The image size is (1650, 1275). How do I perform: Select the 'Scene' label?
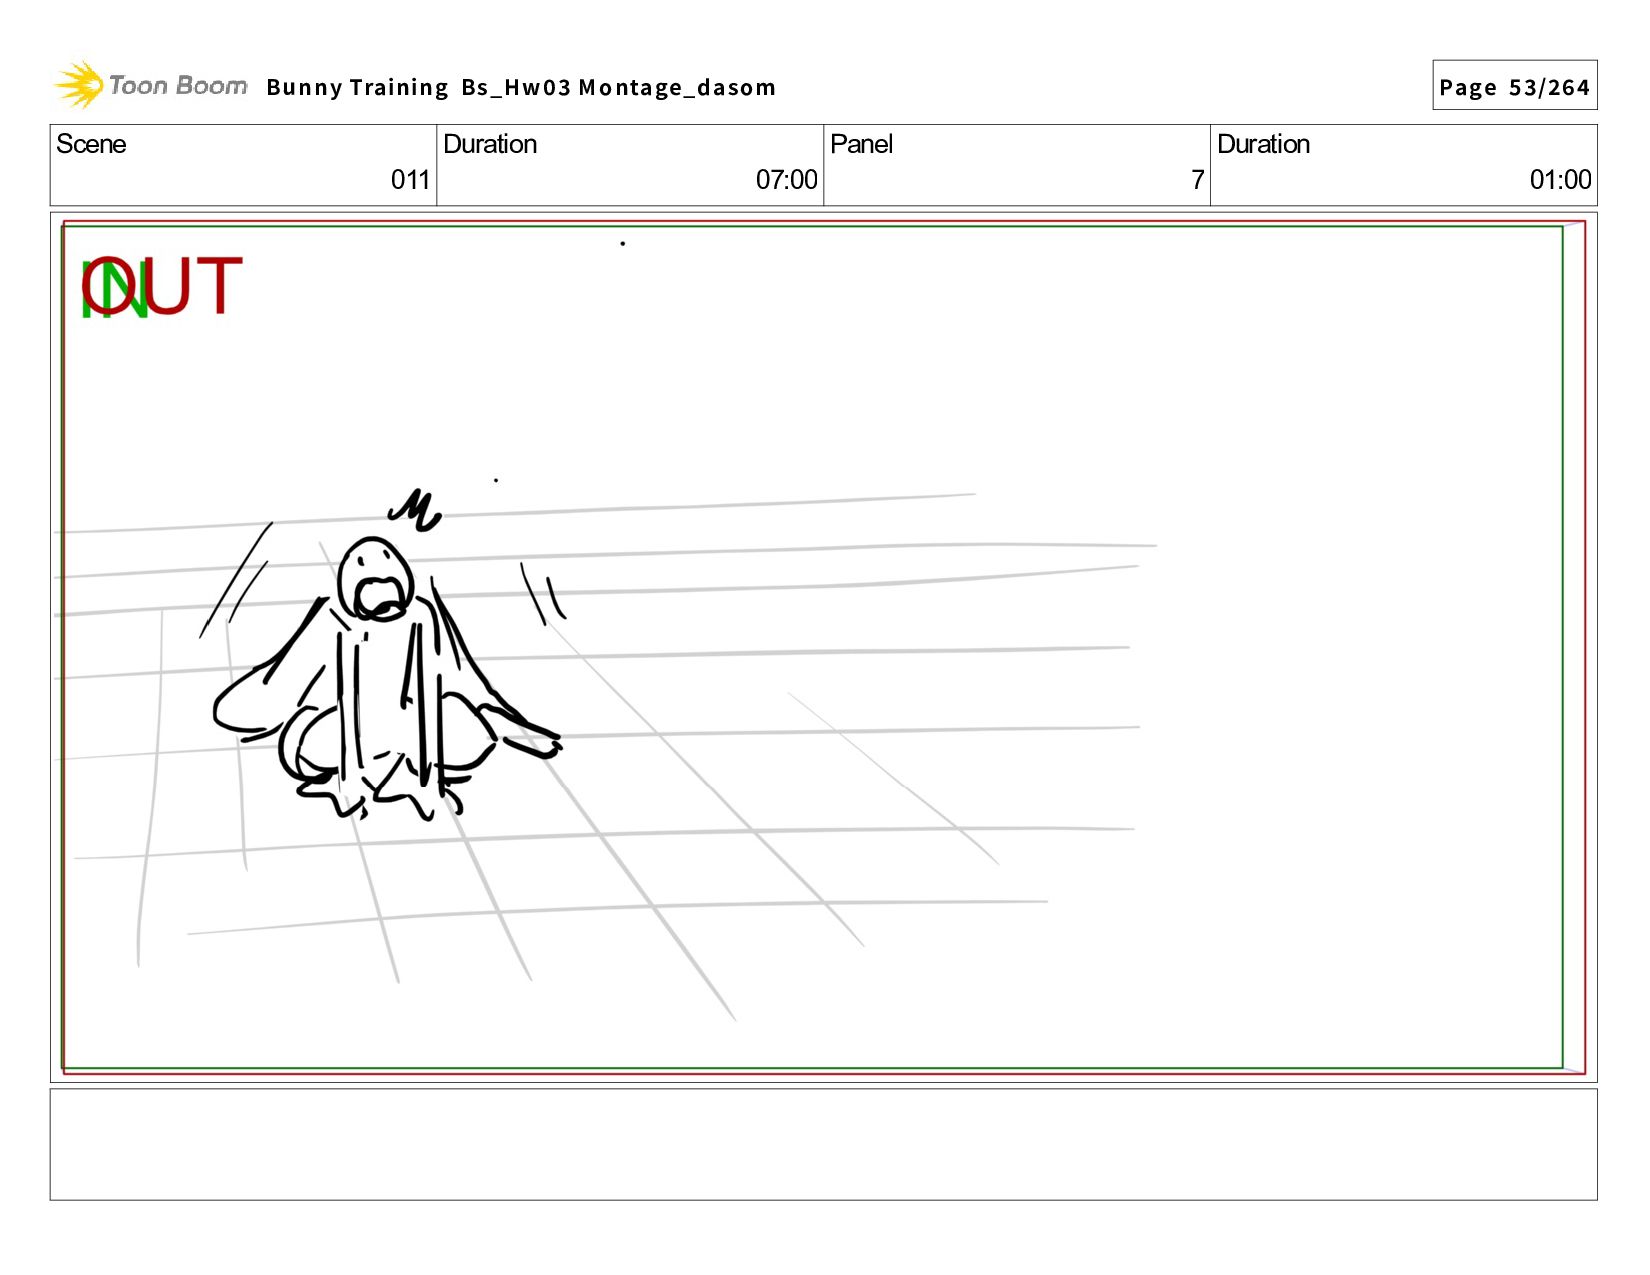[x=91, y=144]
